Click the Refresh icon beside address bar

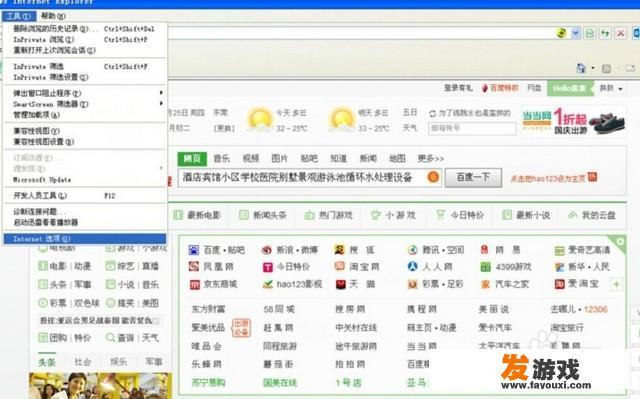coord(605,33)
